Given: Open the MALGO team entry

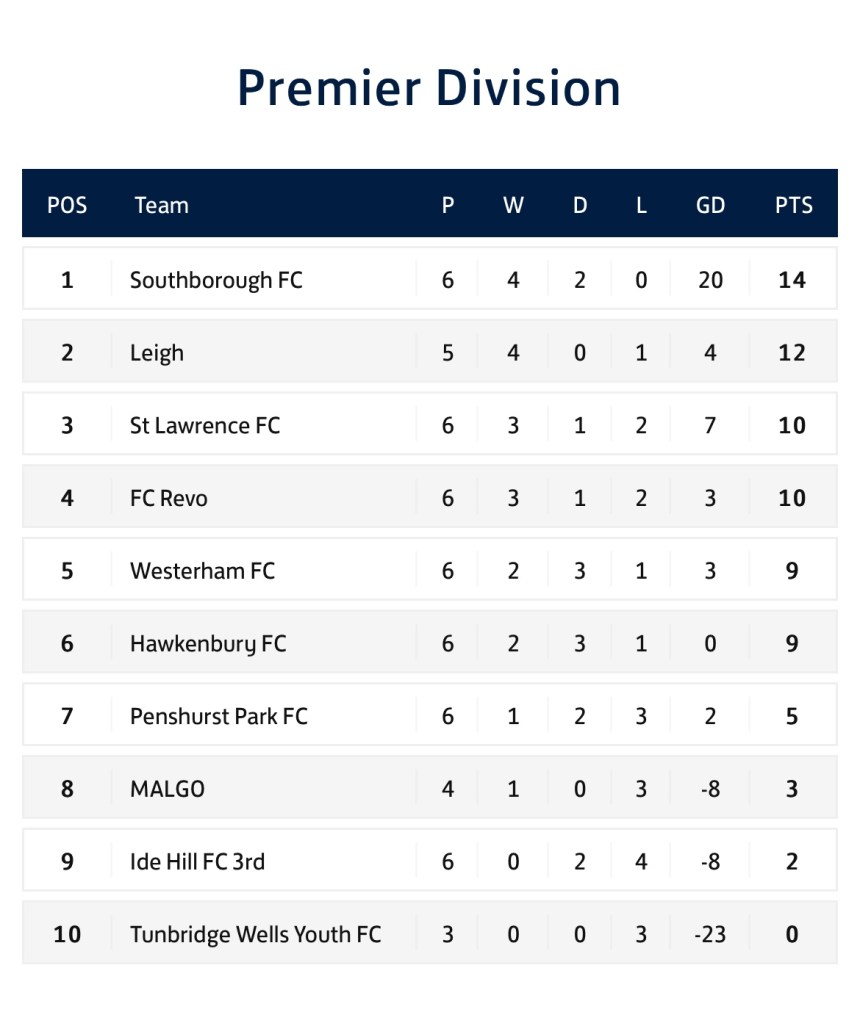Looking at the screenshot, I should tap(167, 789).
